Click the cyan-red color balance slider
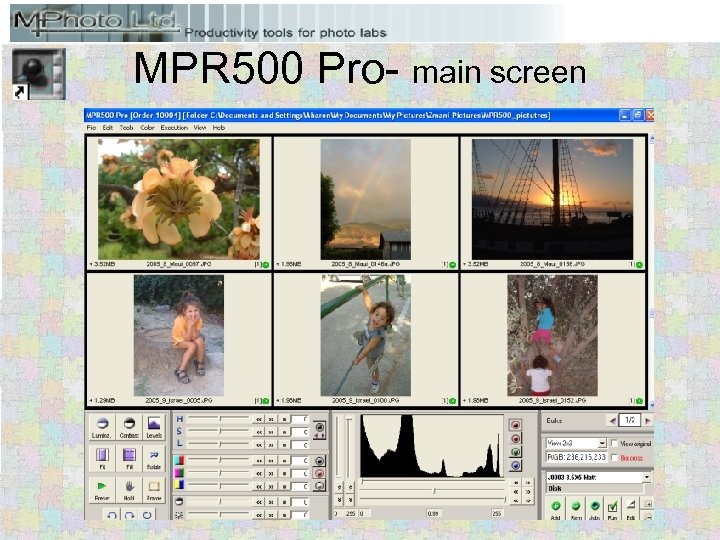The image size is (720, 540). click(219, 460)
